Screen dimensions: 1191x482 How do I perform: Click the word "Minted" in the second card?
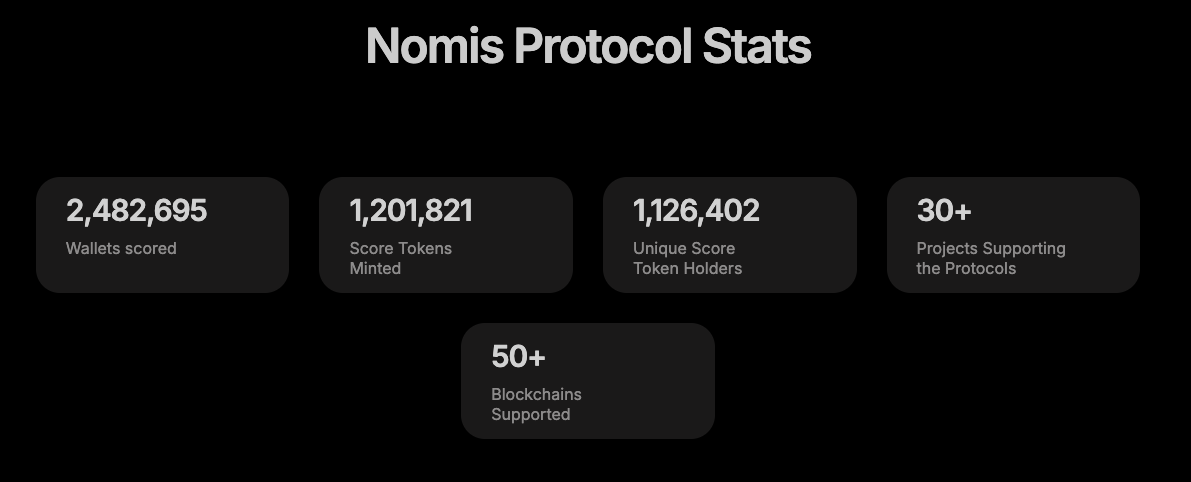click(375, 268)
